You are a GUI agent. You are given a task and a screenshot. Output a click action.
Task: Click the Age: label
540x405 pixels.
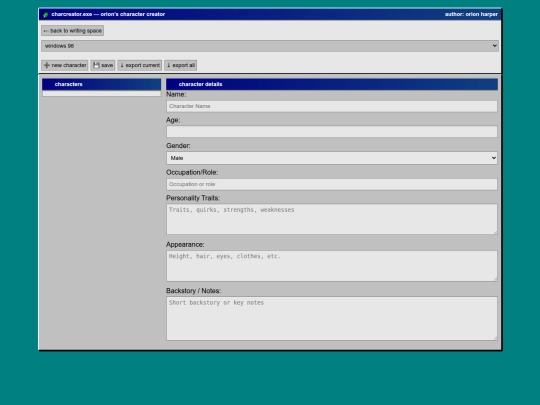(173, 120)
